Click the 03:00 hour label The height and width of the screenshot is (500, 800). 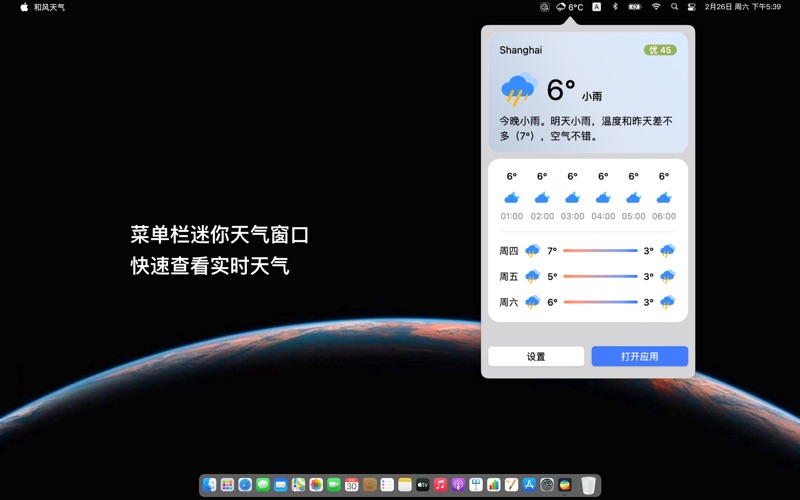tap(572, 216)
